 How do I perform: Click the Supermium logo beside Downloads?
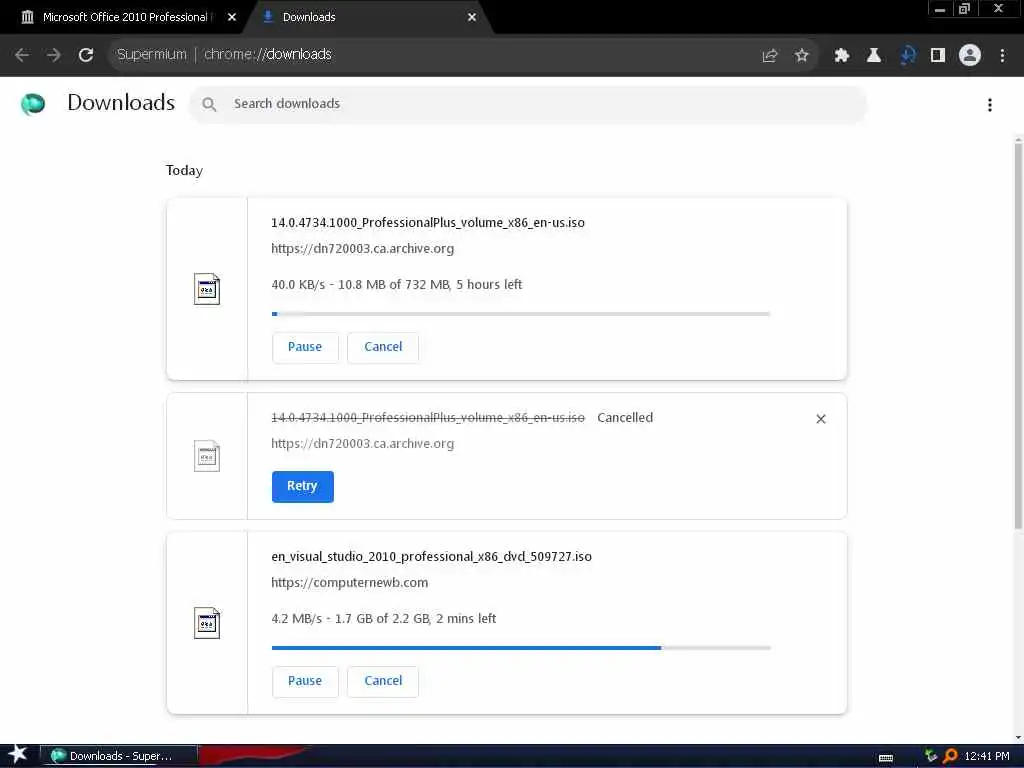click(x=33, y=103)
